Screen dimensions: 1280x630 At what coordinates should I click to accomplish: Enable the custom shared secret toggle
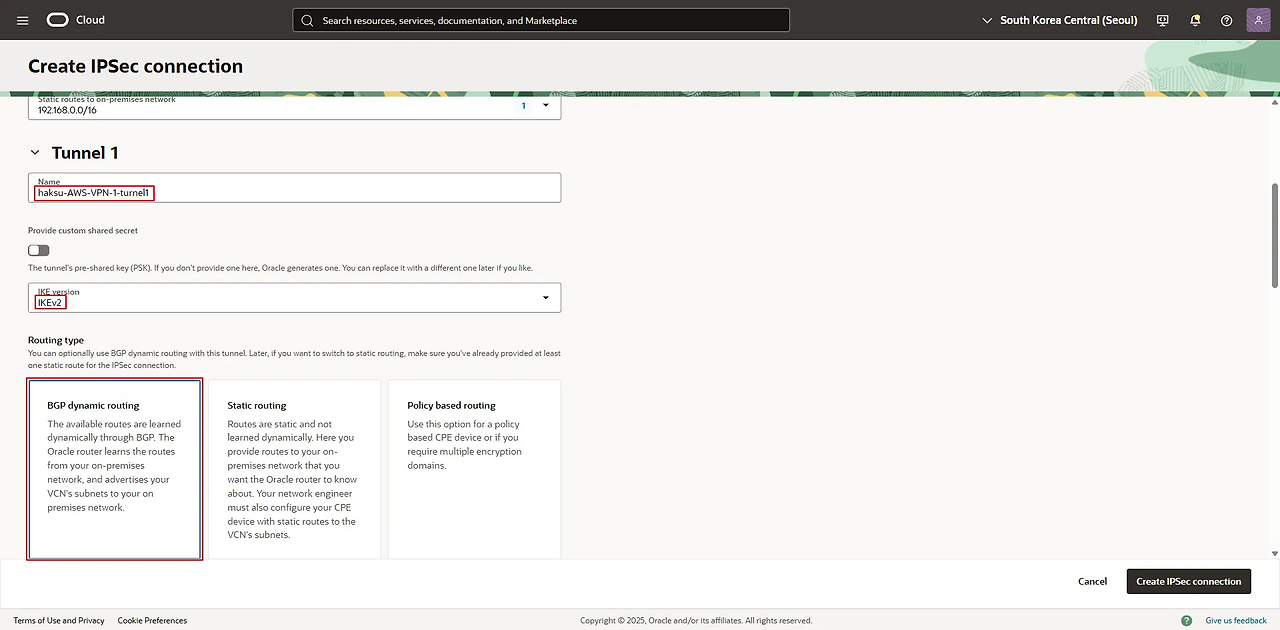pos(39,250)
